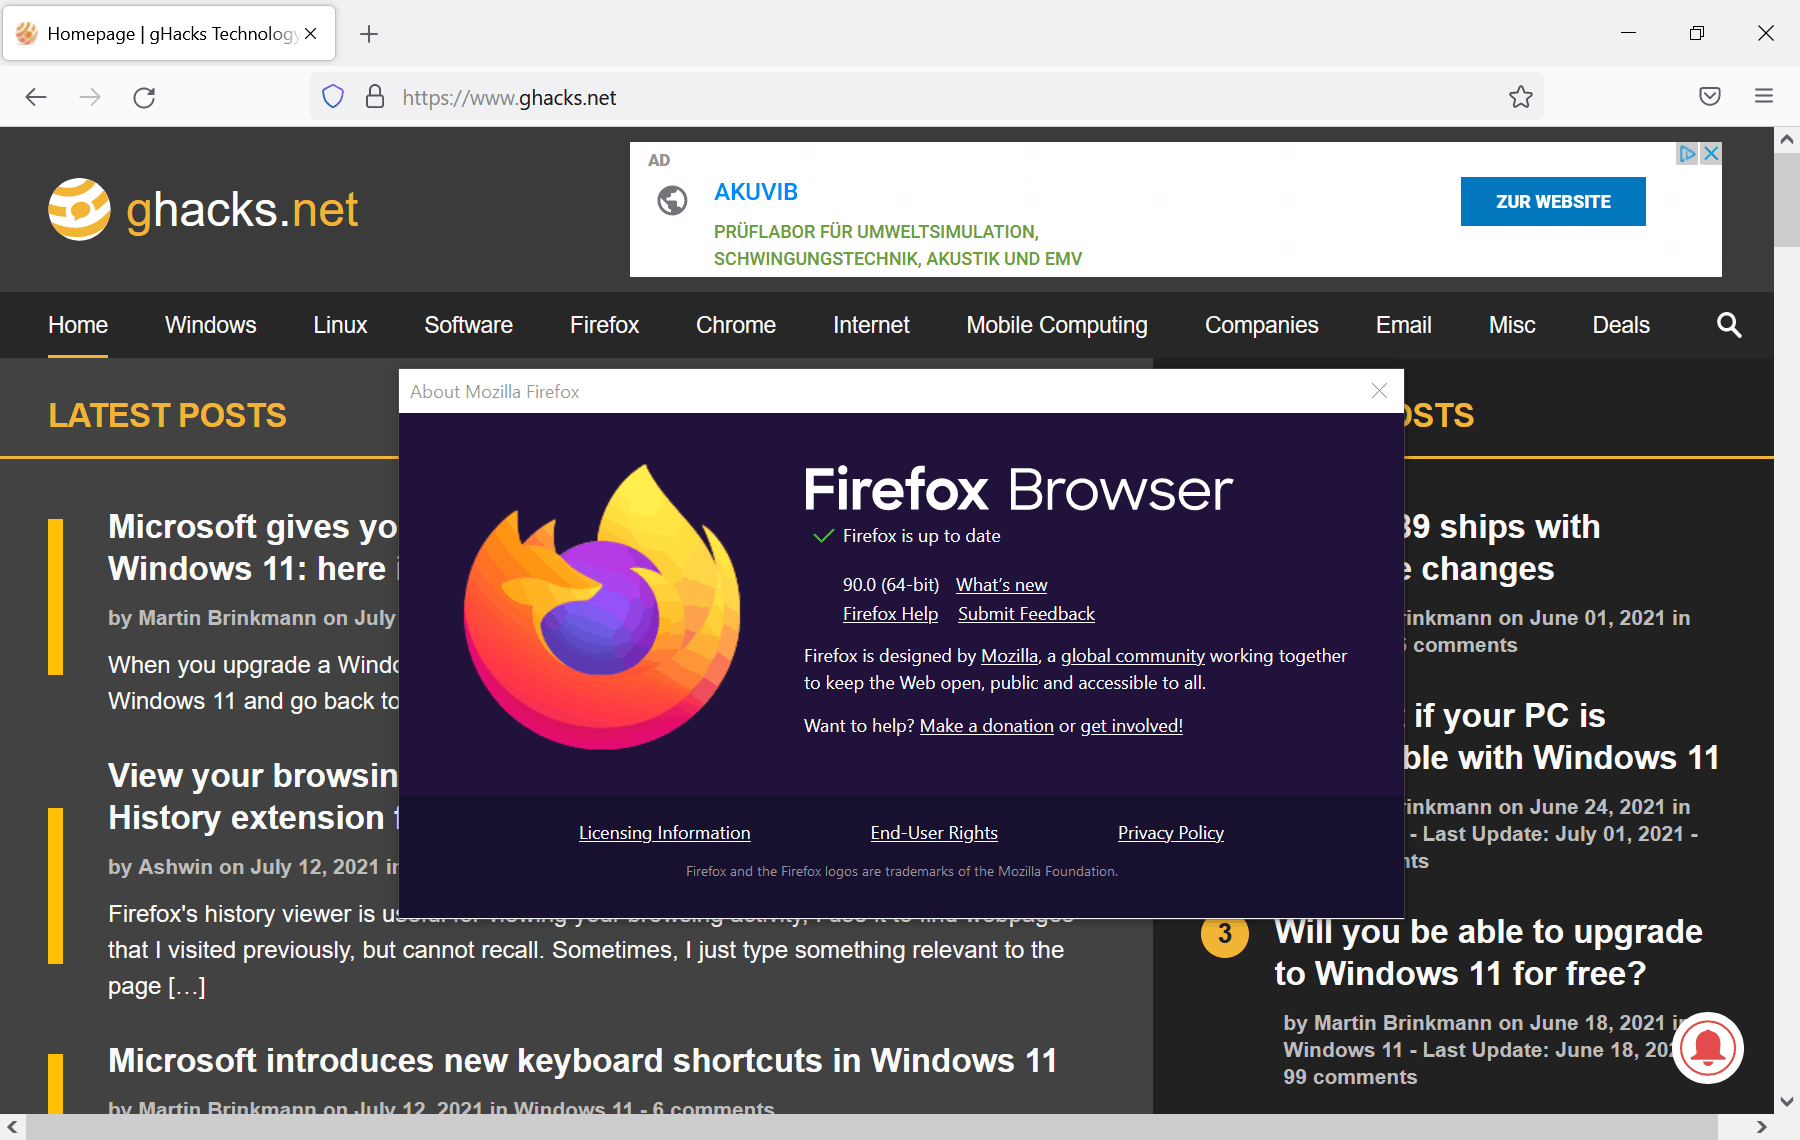1800x1140 pixels.
Task: Open View your browsing History extension article
Action: tap(253, 796)
